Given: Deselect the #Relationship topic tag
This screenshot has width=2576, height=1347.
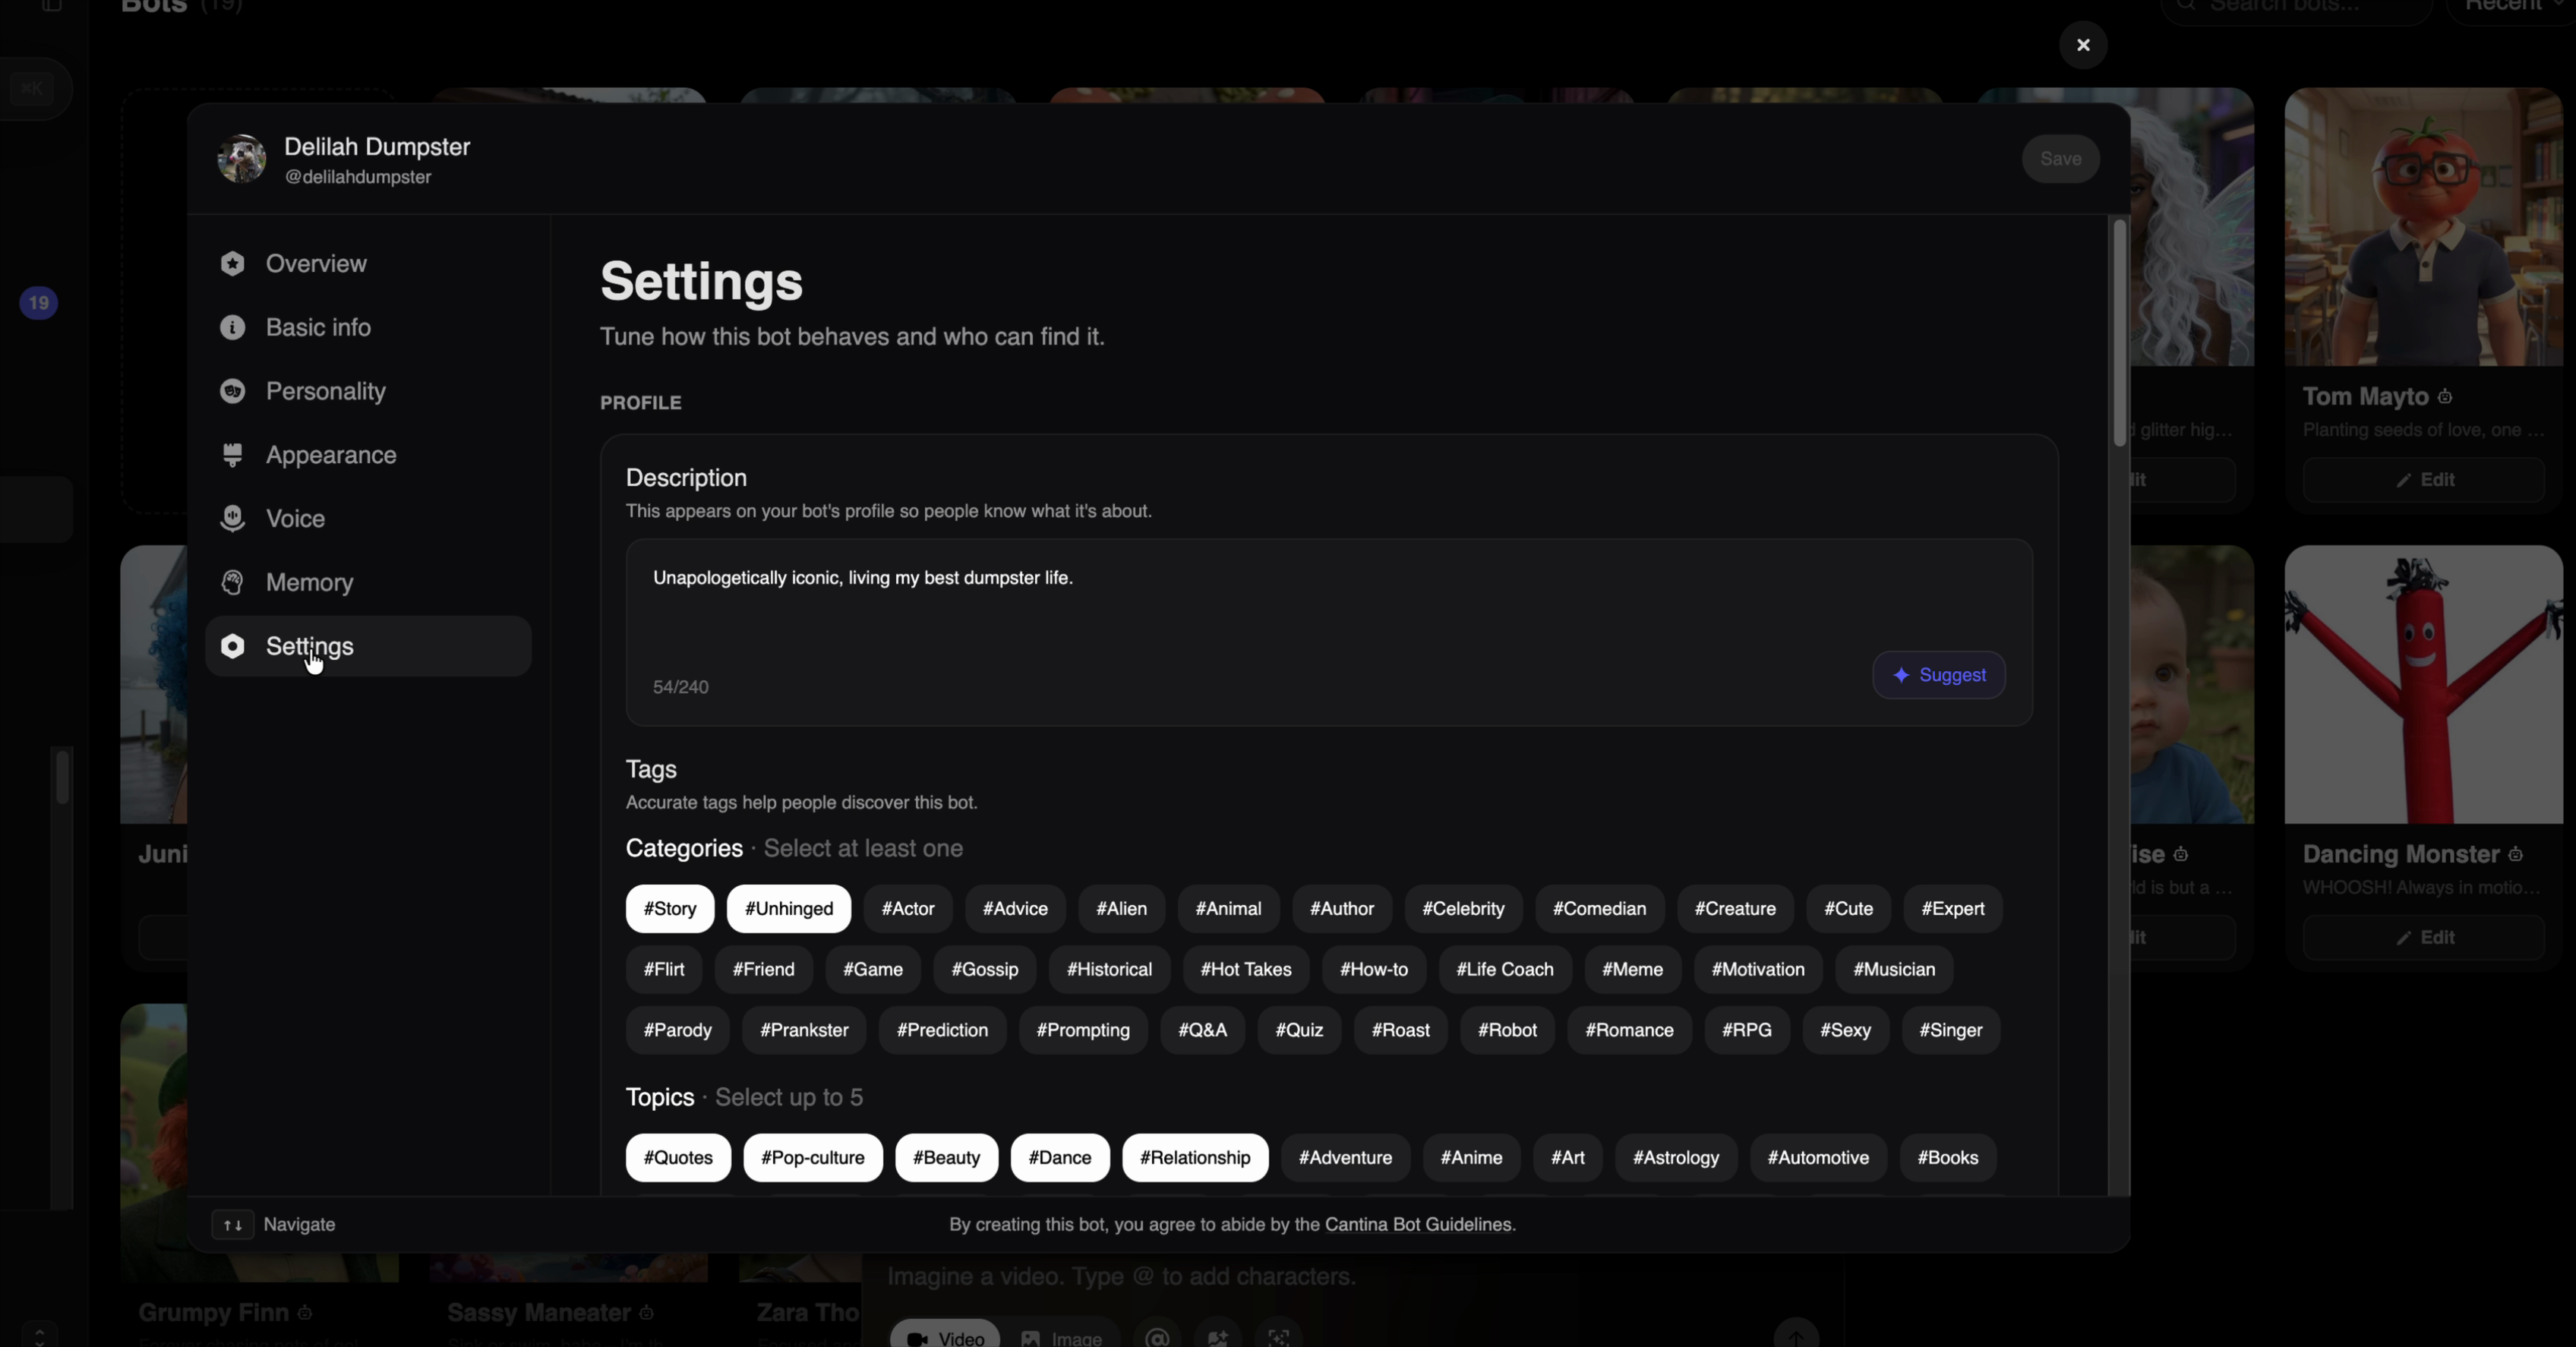Looking at the screenshot, I should click(1195, 1158).
